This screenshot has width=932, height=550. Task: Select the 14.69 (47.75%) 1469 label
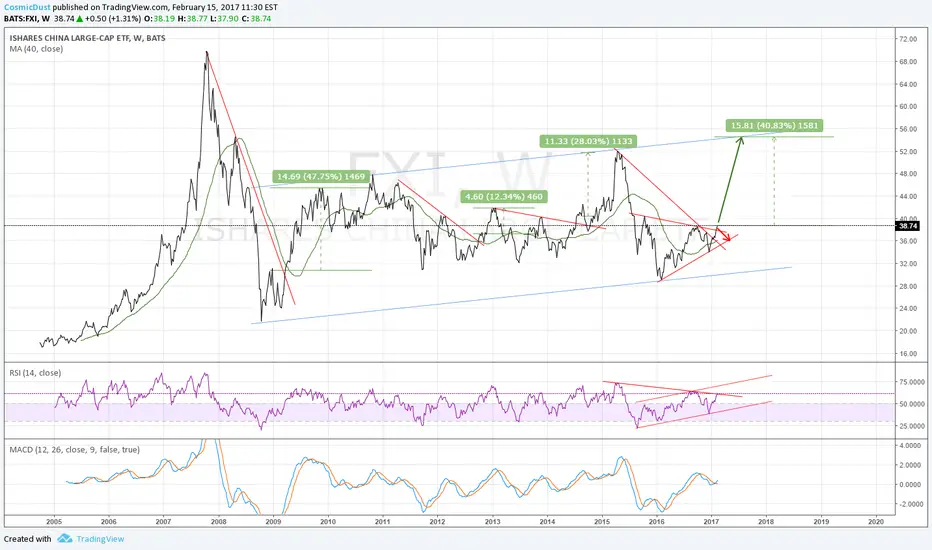(321, 177)
